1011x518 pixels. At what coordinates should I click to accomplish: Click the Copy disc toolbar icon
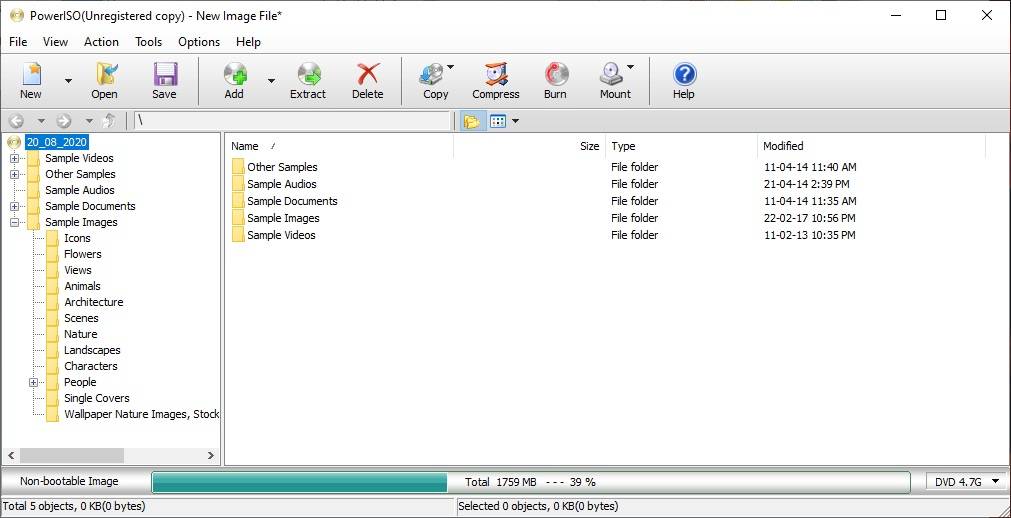coord(431,74)
